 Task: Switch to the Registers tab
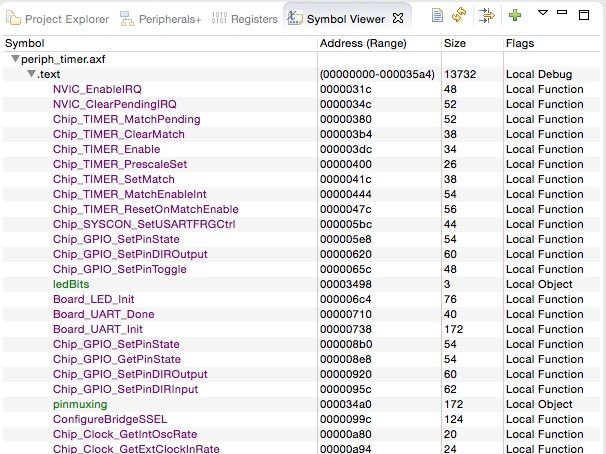tap(245, 19)
